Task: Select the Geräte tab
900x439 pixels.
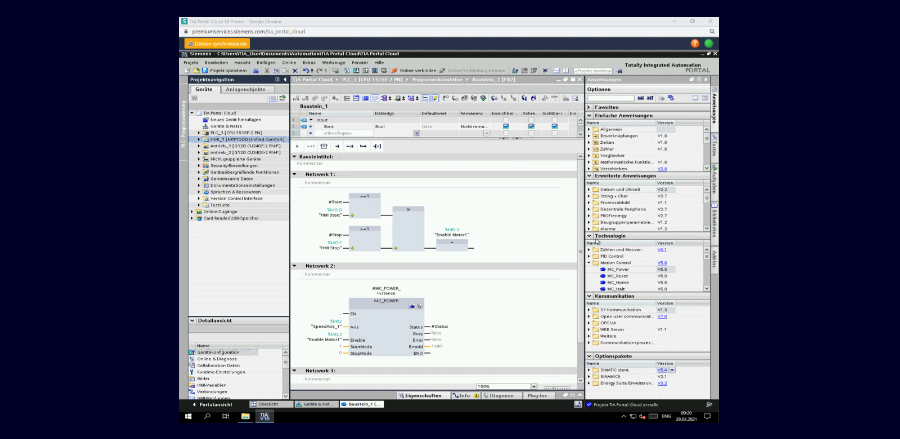Action: pyautogui.click(x=204, y=90)
